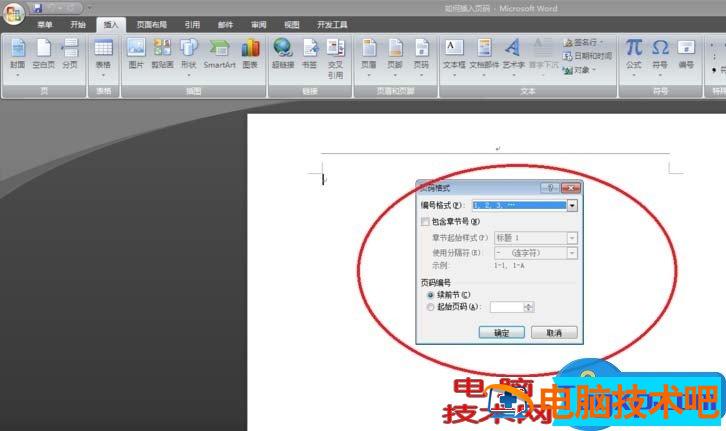Insert date and time (日期和时间)
Screen dimensions: 726x431
click(587, 56)
